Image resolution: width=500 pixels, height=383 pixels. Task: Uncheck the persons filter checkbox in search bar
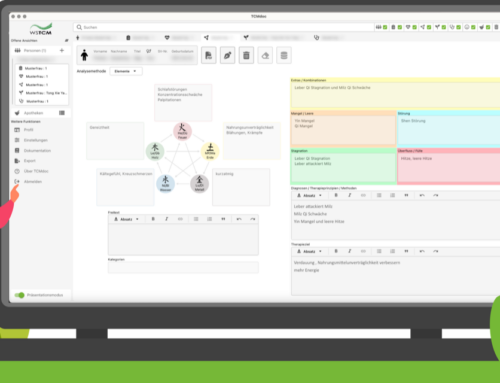tap(385, 27)
